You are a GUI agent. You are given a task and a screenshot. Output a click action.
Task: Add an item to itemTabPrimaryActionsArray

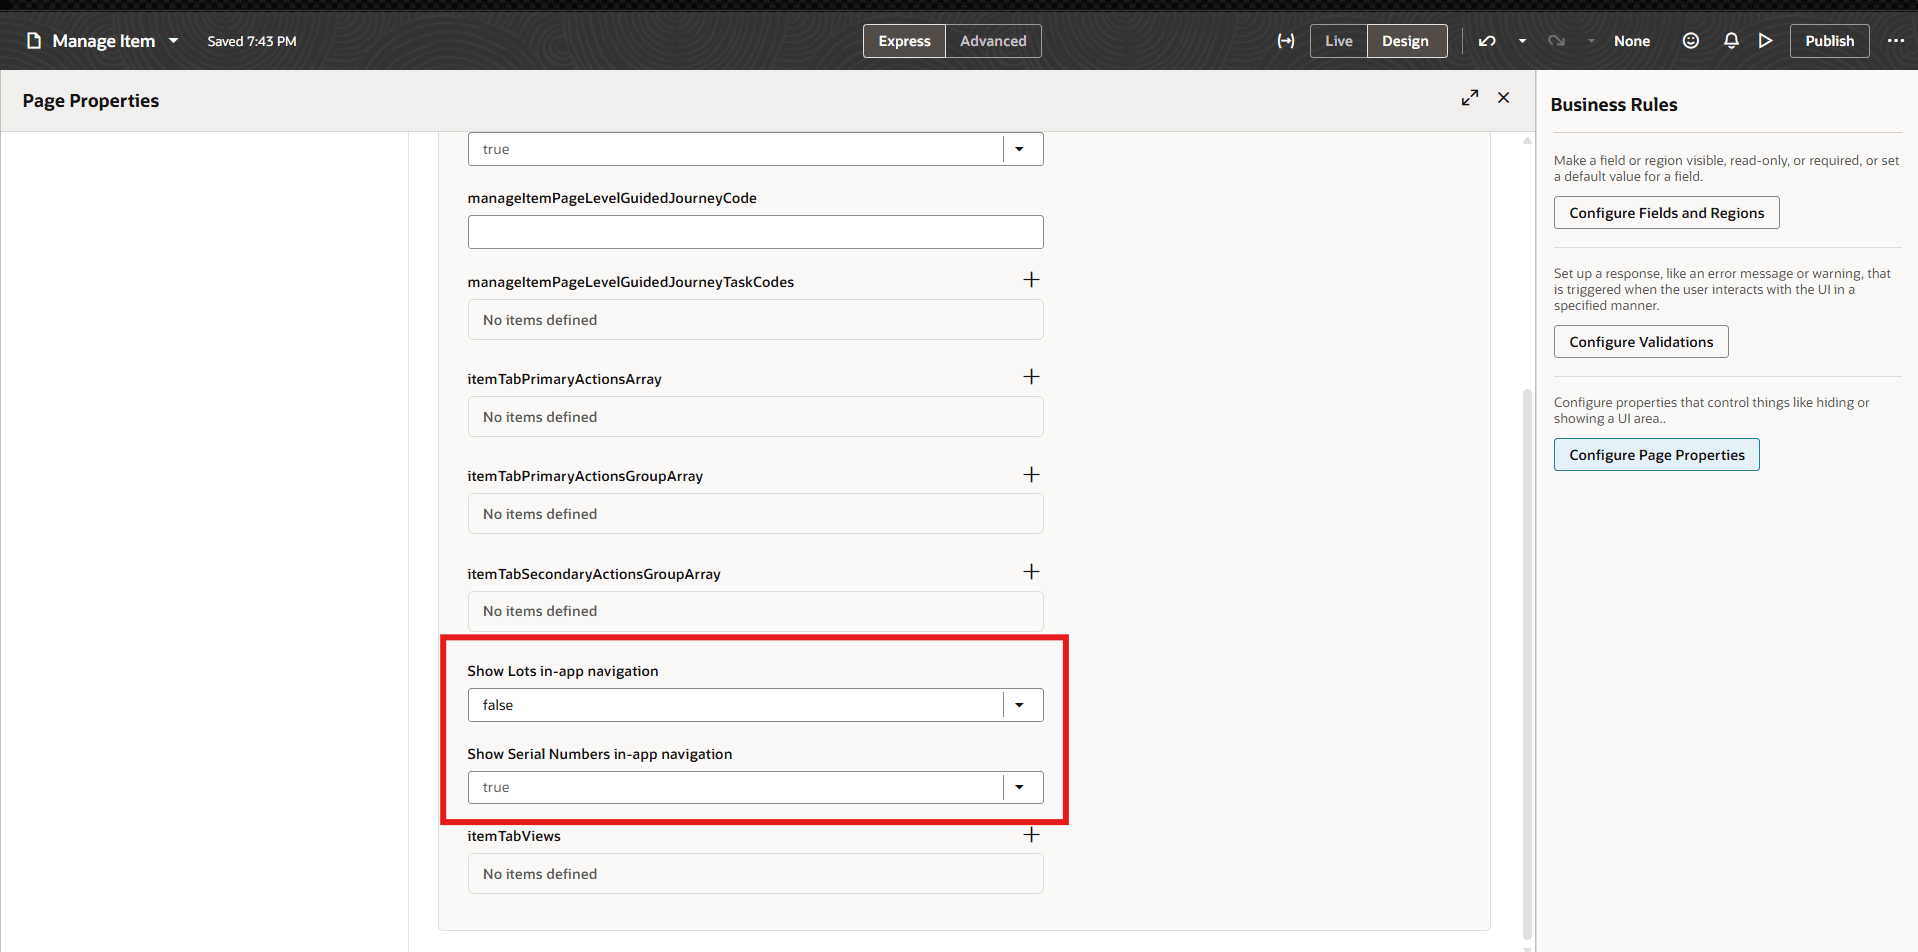coord(1031,376)
